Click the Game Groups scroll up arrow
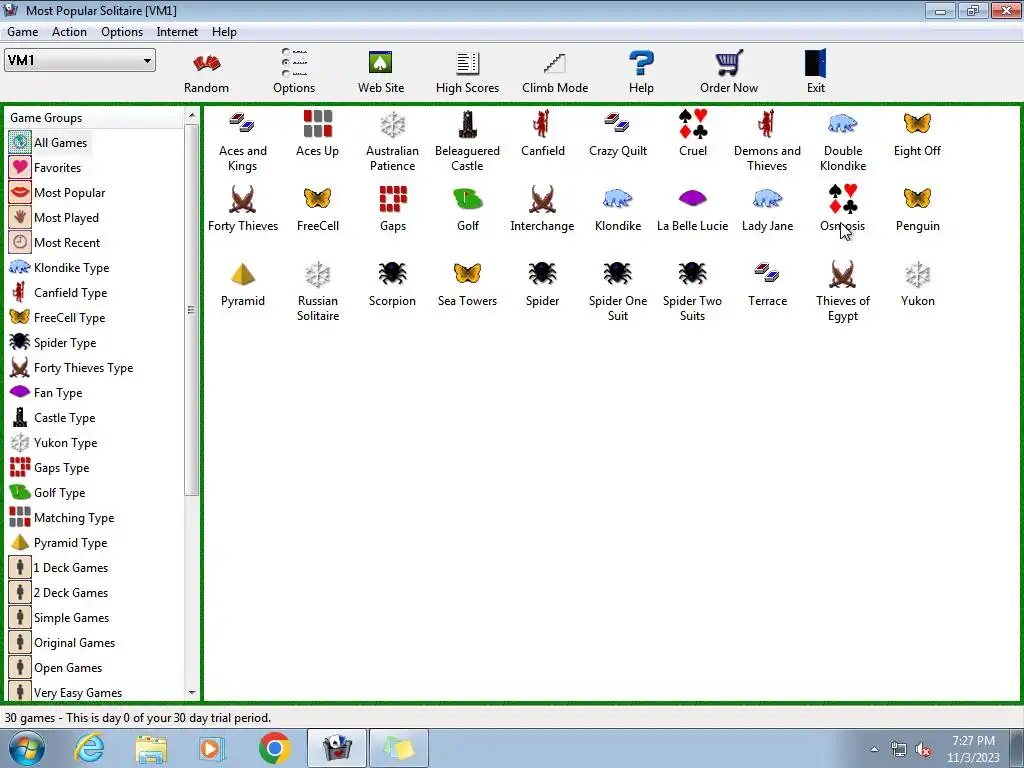Screen dimensions: 1024x768 tap(192, 116)
